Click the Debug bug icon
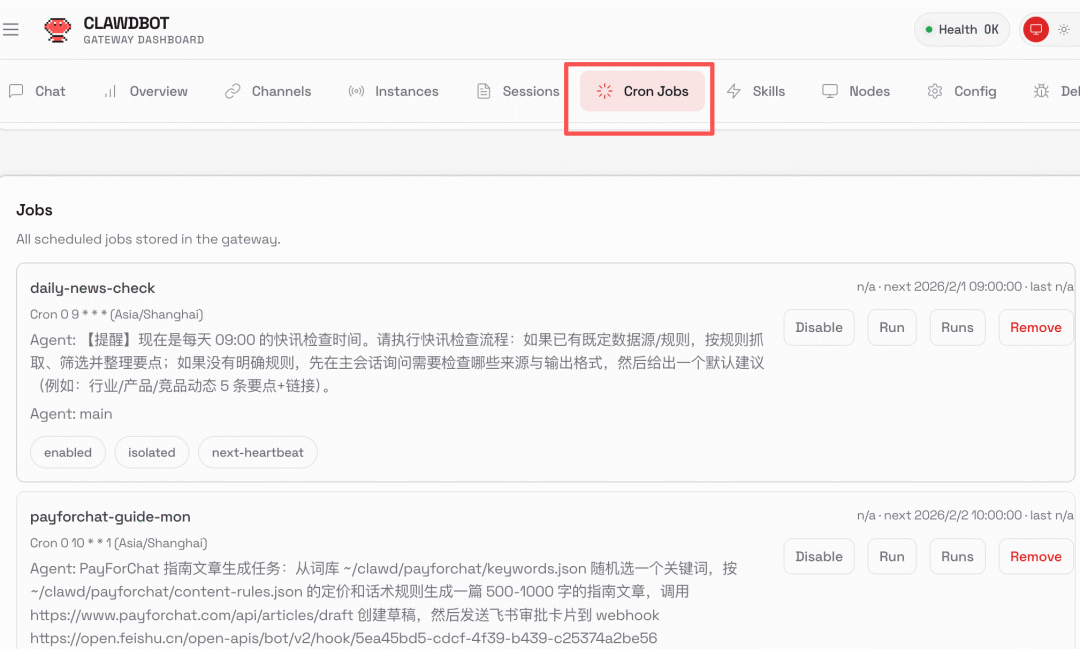This screenshot has width=1080, height=649. click(x=1041, y=91)
